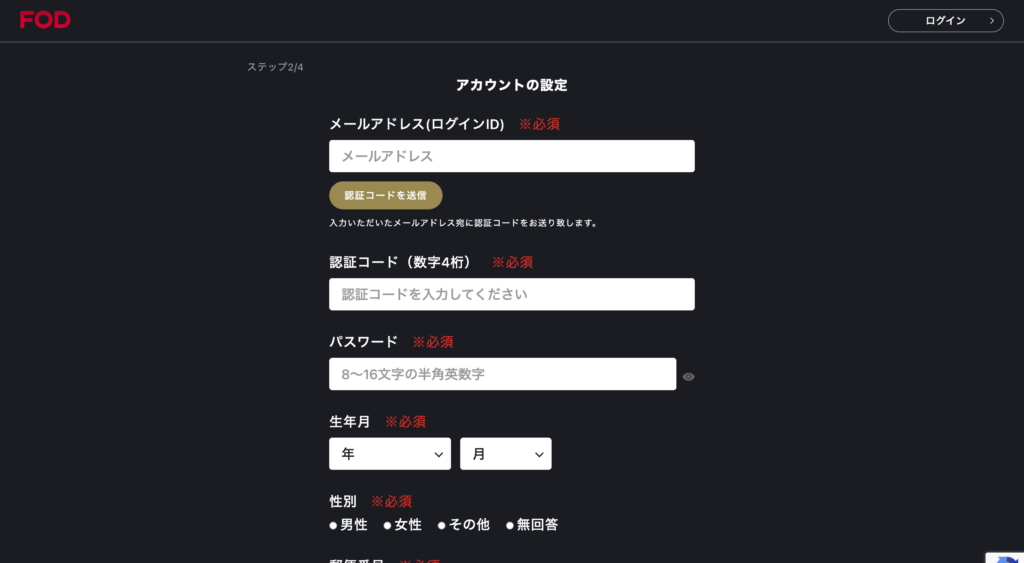Click the reCAPTCHA badge in the corner
This screenshot has width=1024, height=563.
click(1006, 555)
